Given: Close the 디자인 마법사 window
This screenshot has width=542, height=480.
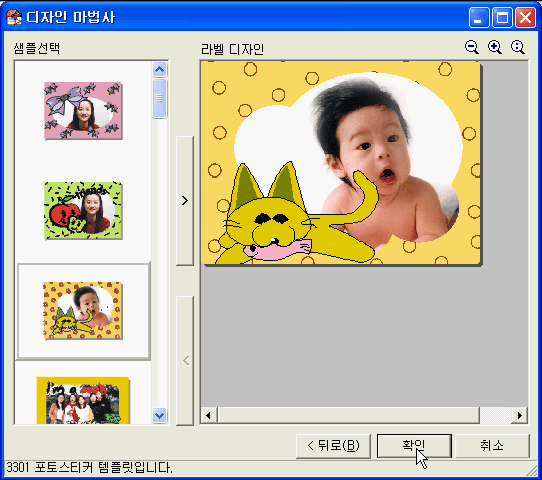Looking at the screenshot, I should (x=525, y=17).
